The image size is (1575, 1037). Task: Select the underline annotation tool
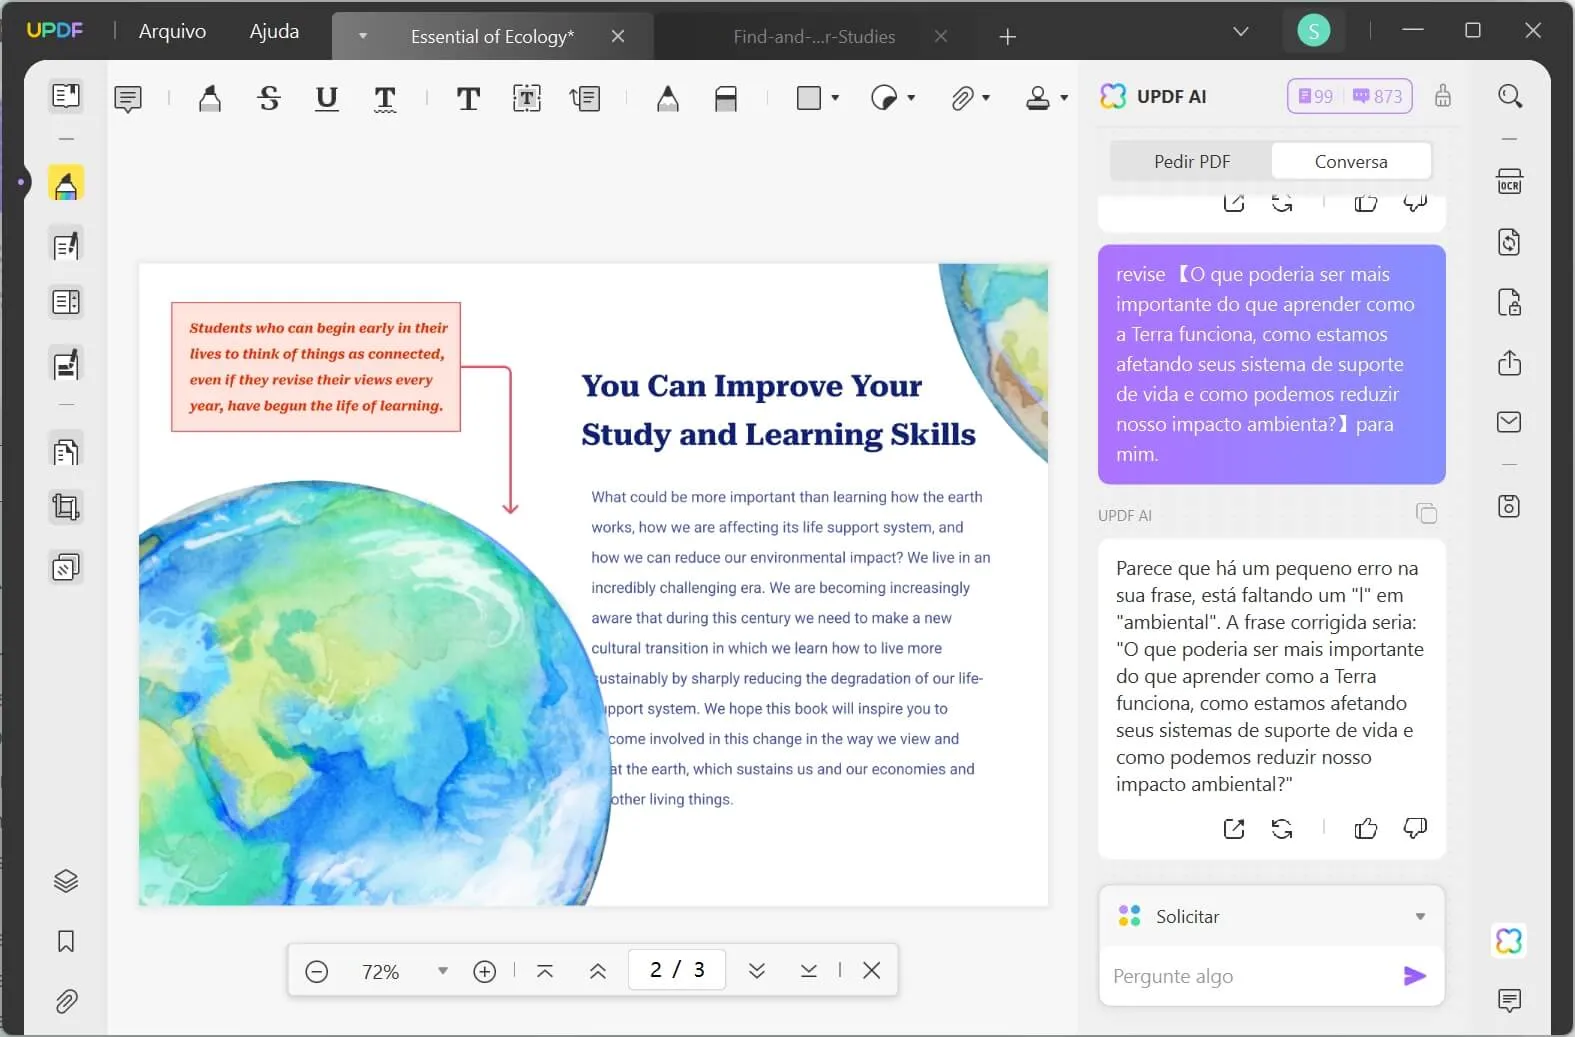326,98
